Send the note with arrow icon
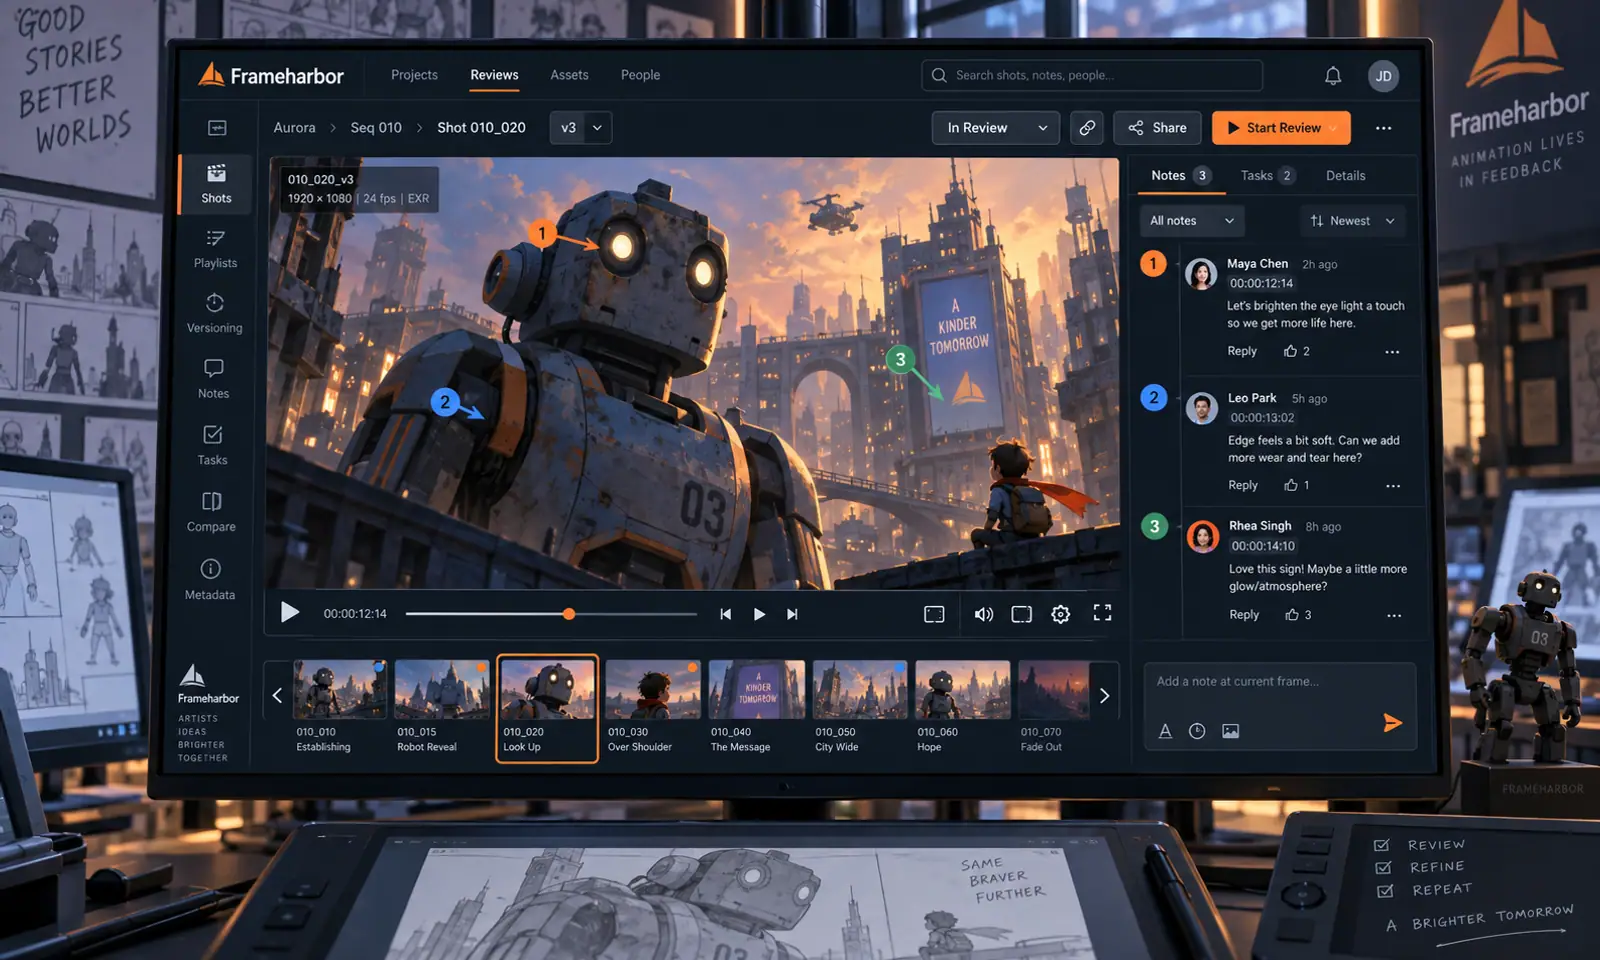Screen dimensions: 1600x960 tap(1392, 723)
